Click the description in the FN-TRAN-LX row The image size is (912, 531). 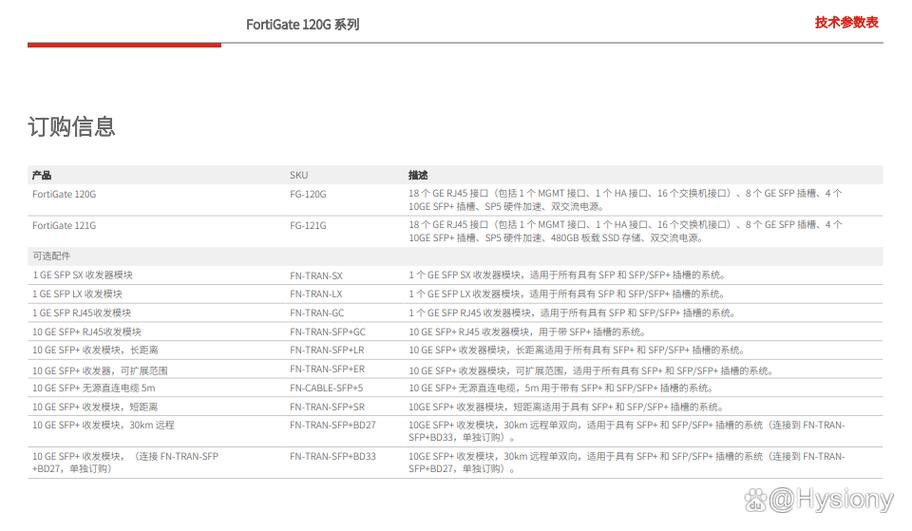pyautogui.click(x=567, y=294)
